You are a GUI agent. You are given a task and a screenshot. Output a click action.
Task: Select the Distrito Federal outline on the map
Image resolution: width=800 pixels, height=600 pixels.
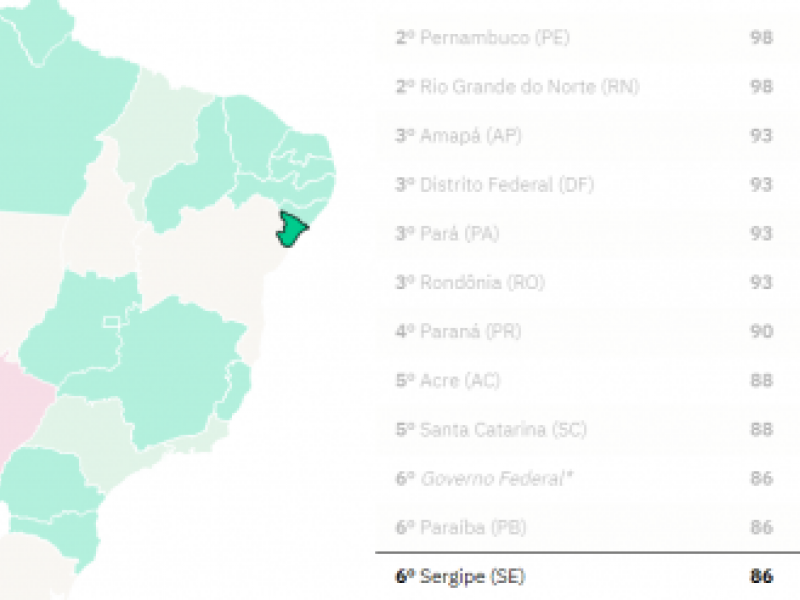click(x=112, y=321)
